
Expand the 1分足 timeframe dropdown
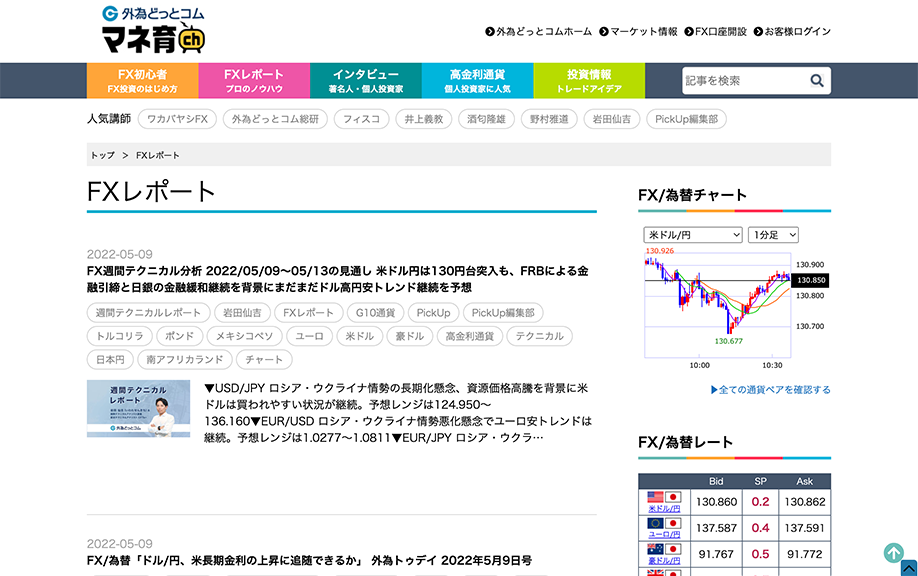pyautogui.click(x=773, y=235)
